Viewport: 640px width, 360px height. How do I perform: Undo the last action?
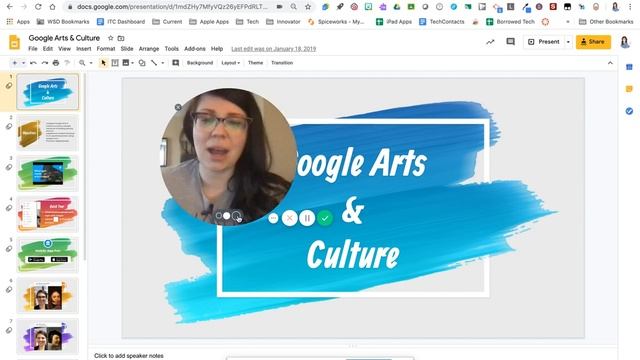coord(33,63)
